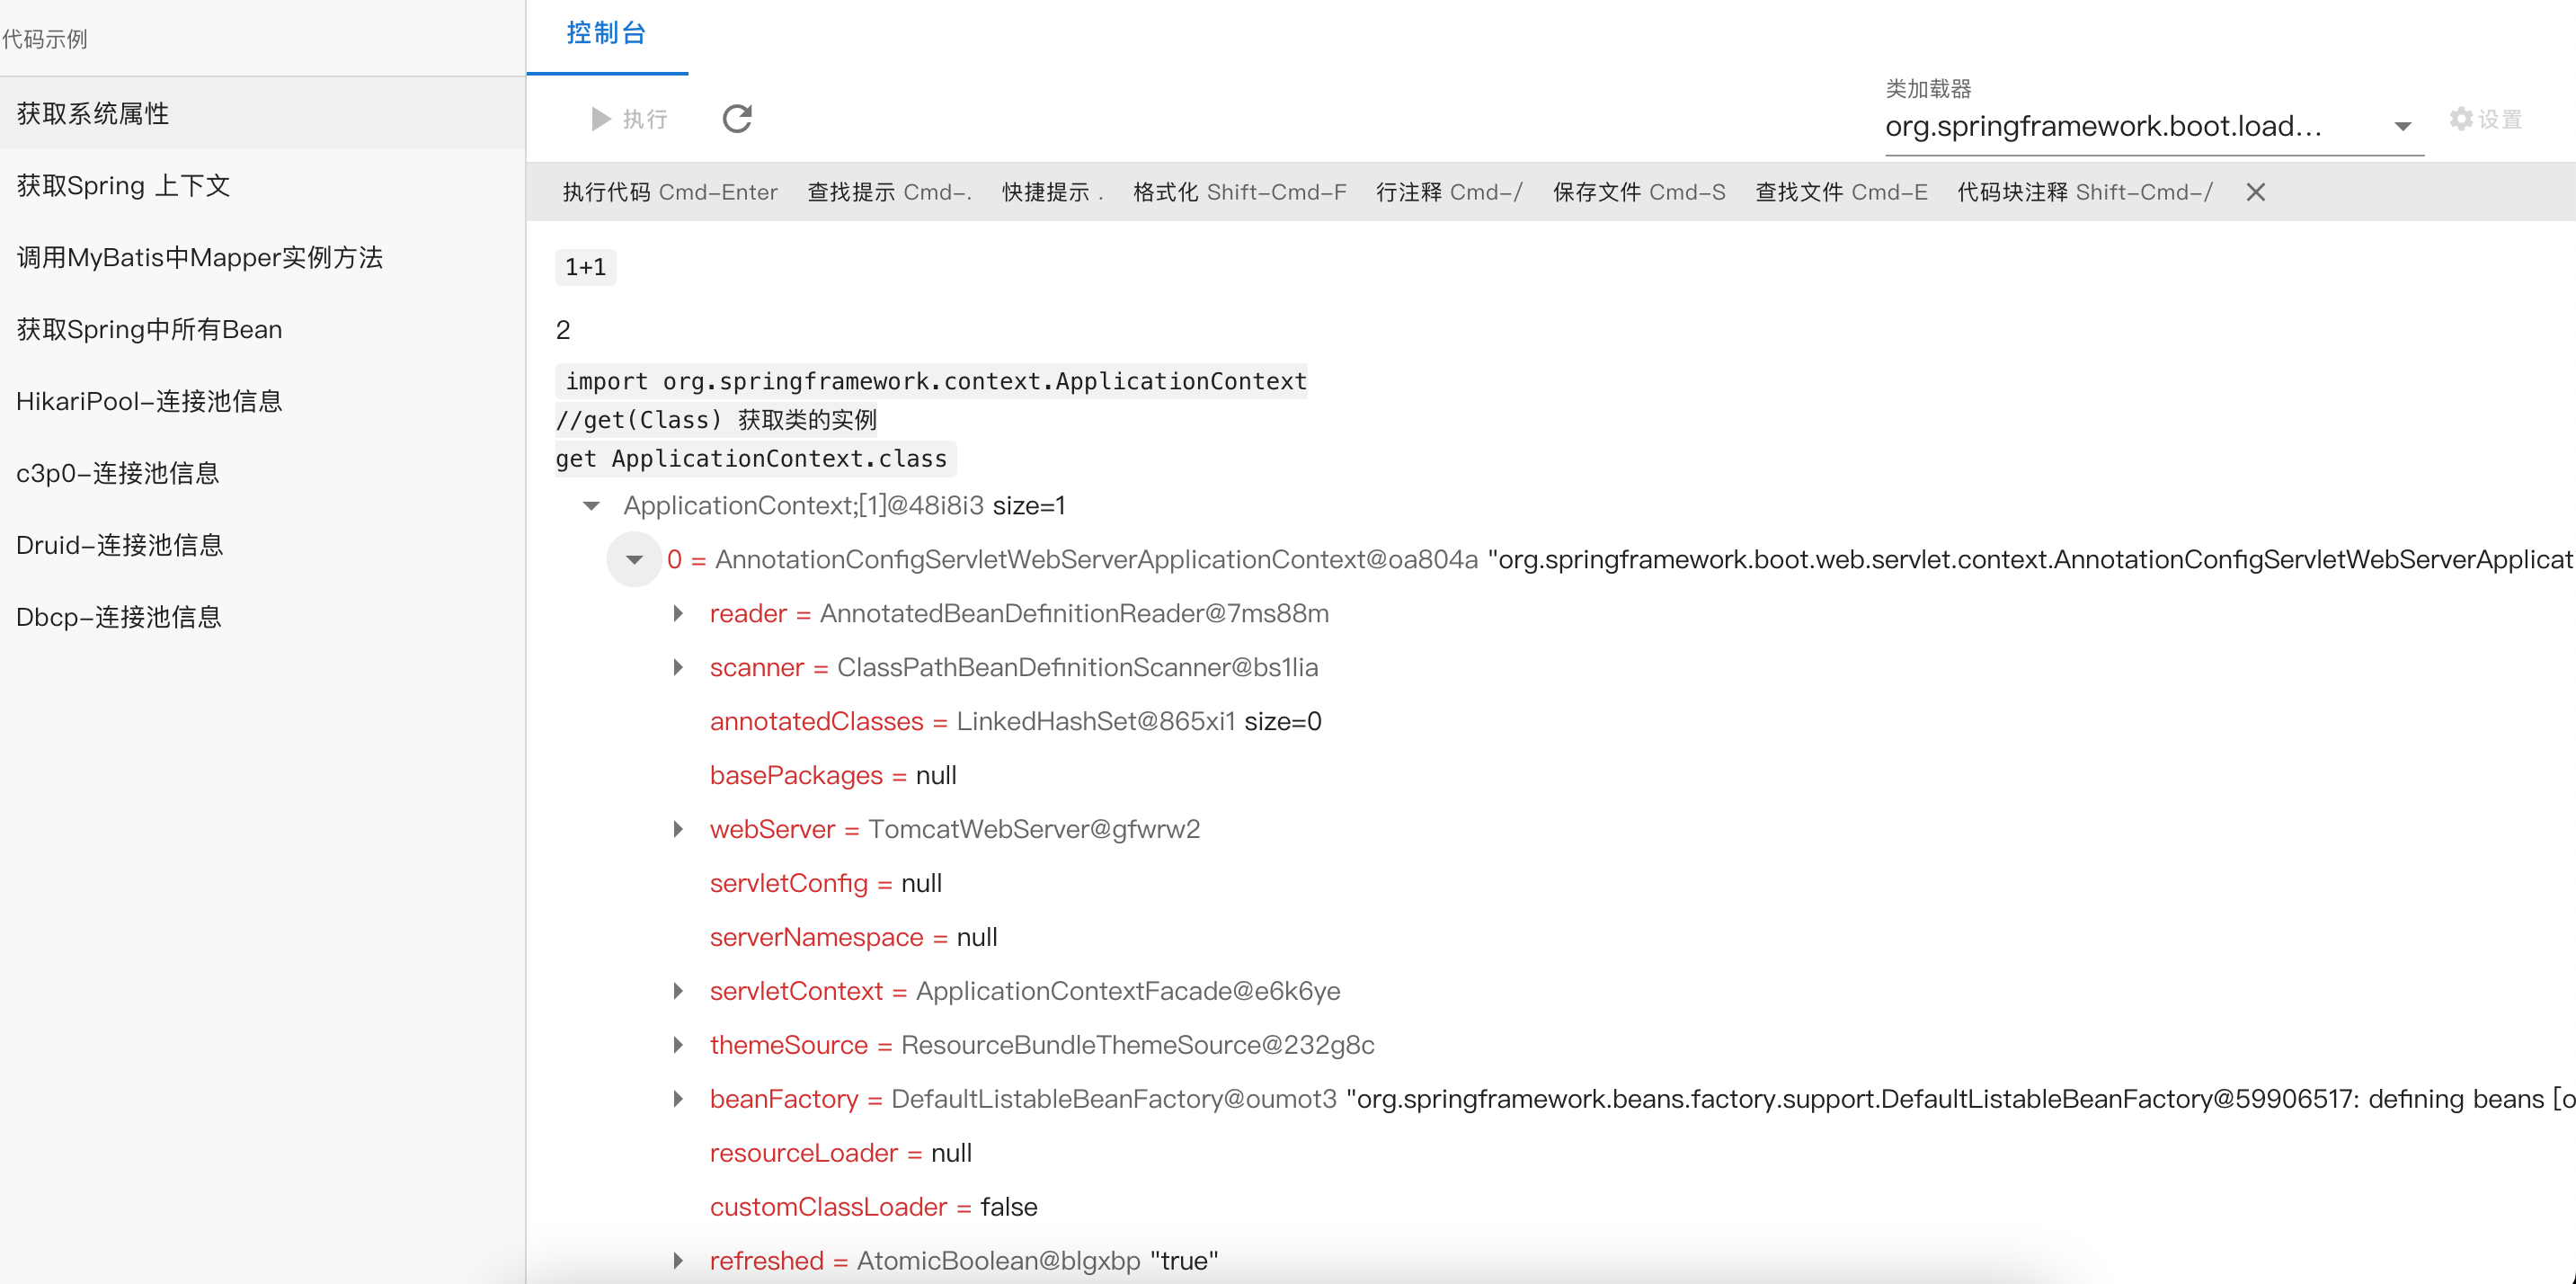Image resolution: width=2576 pixels, height=1284 pixels.
Task: Expand the scanner field node
Action: [x=678, y=668]
